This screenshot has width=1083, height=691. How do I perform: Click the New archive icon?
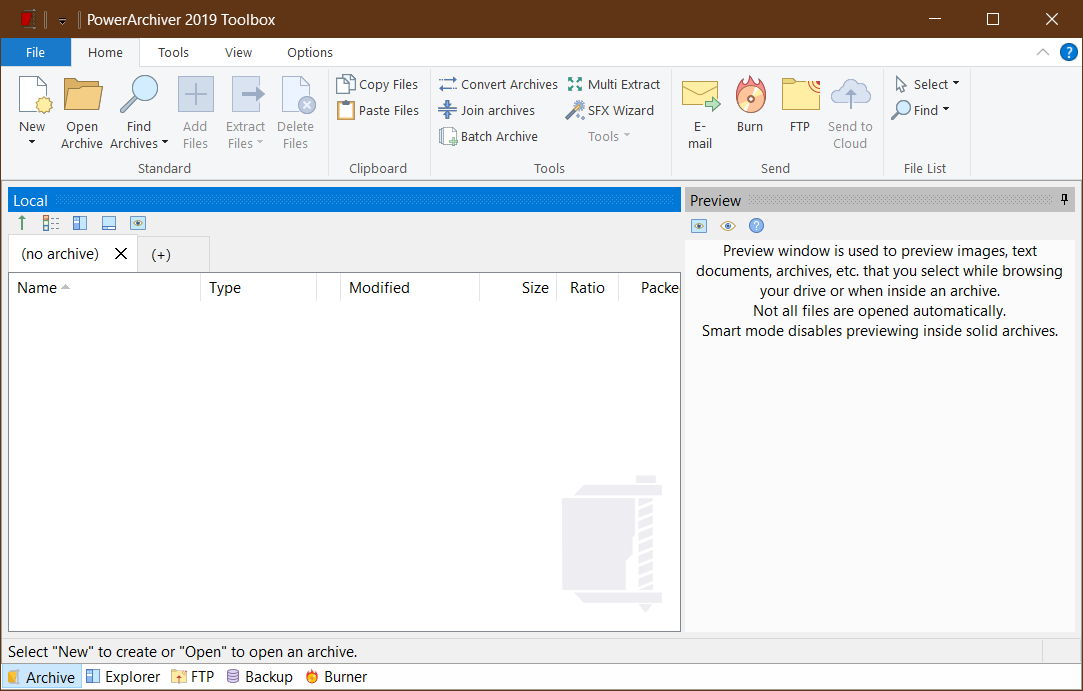coord(34,95)
